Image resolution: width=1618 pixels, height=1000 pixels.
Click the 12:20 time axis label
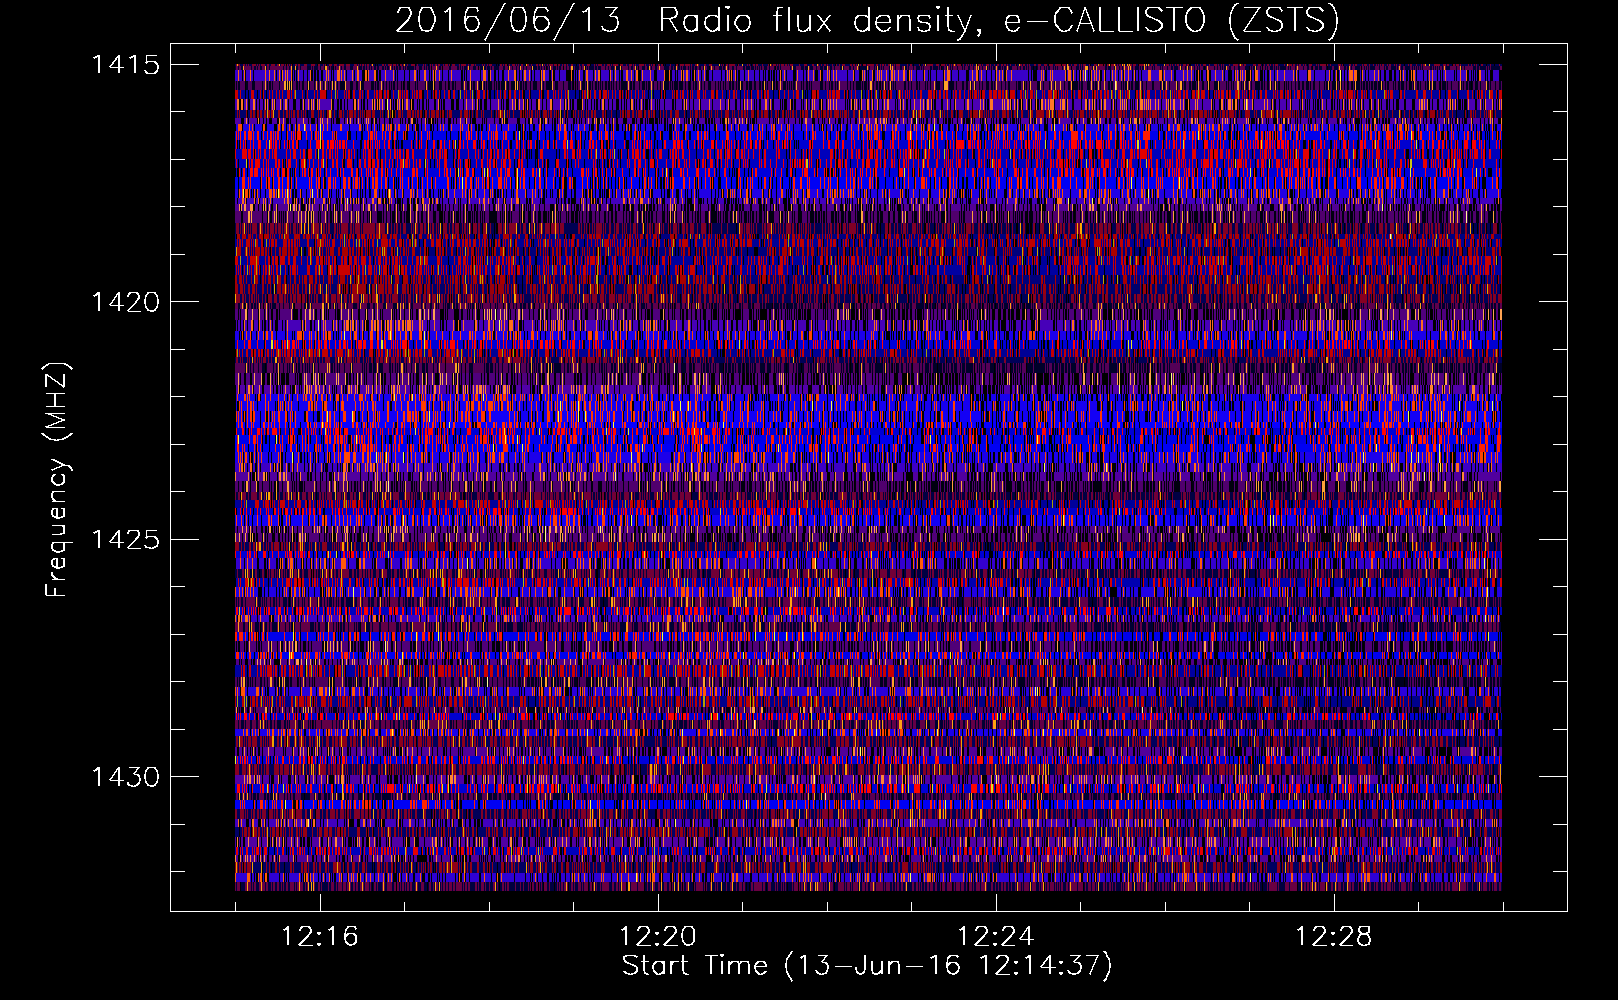tap(658, 937)
